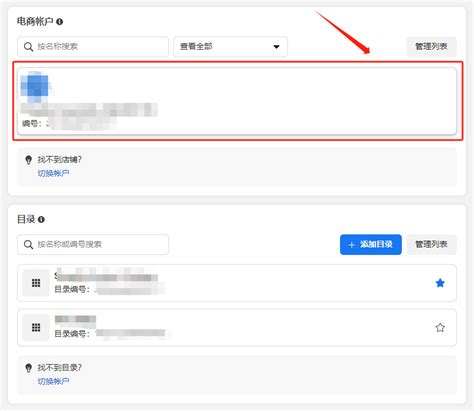This screenshot has width=474, height=411.
Task: Click the info icon beside 目录
Action: [x=41, y=219]
